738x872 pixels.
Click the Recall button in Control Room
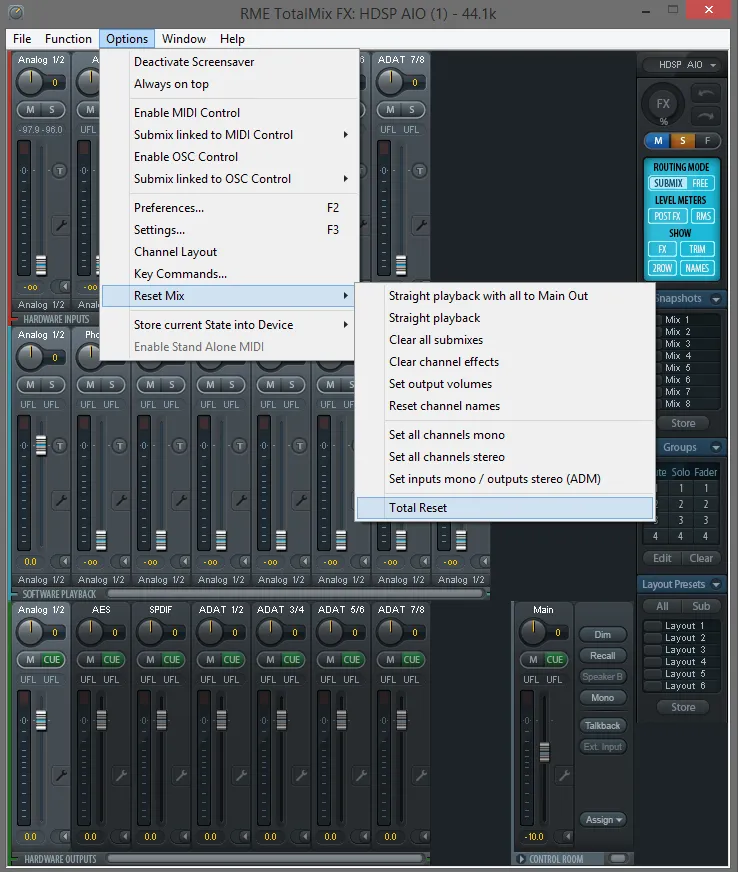pyautogui.click(x=602, y=656)
